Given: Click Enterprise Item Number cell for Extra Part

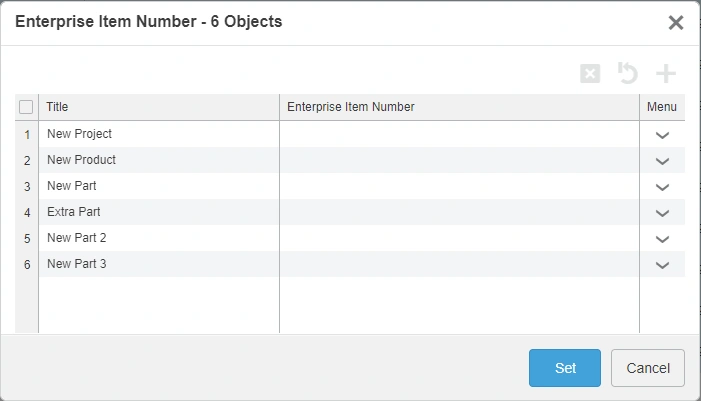Looking at the screenshot, I should pyautogui.click(x=459, y=212).
